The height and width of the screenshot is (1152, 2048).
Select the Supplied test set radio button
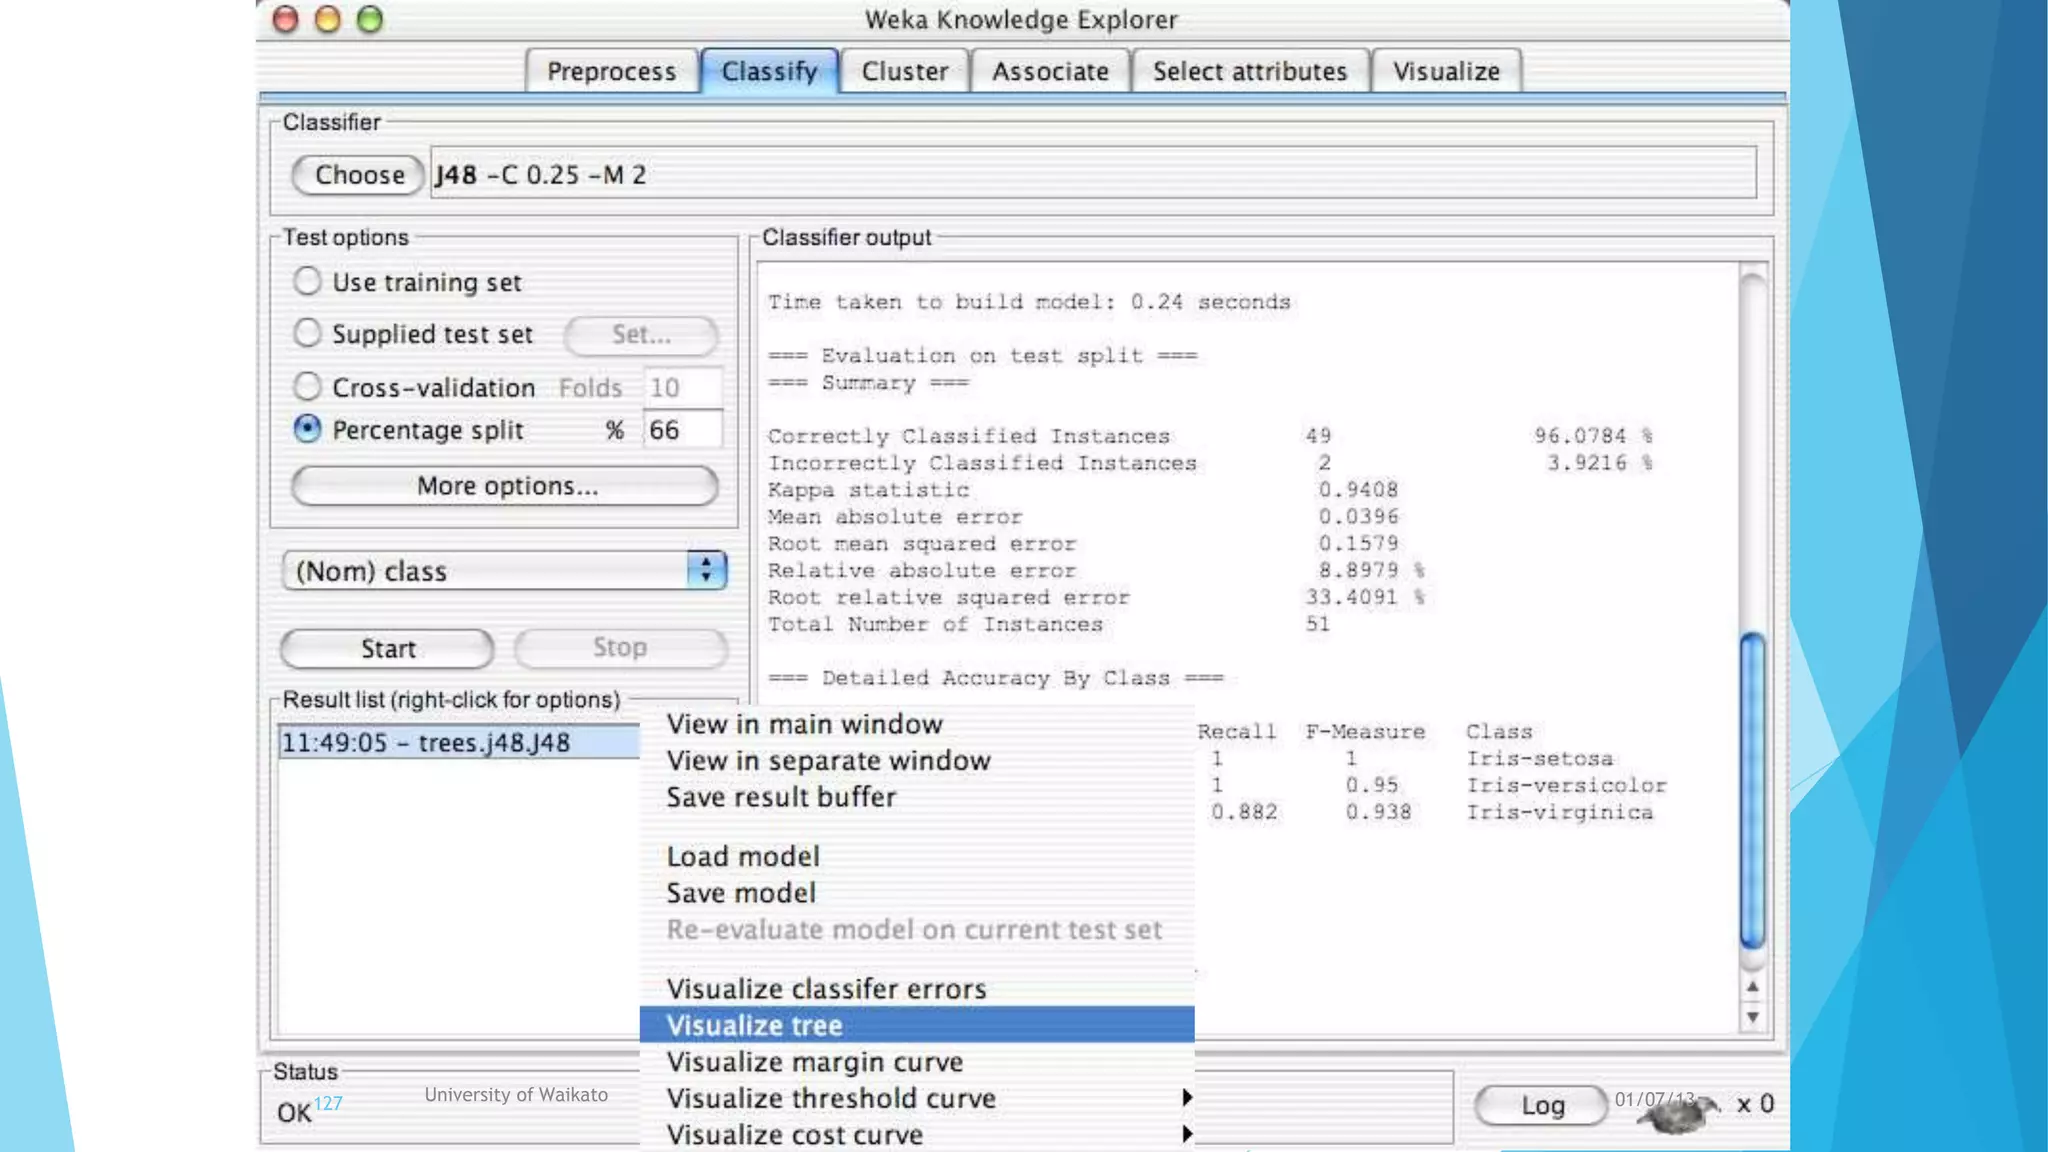tap(308, 333)
